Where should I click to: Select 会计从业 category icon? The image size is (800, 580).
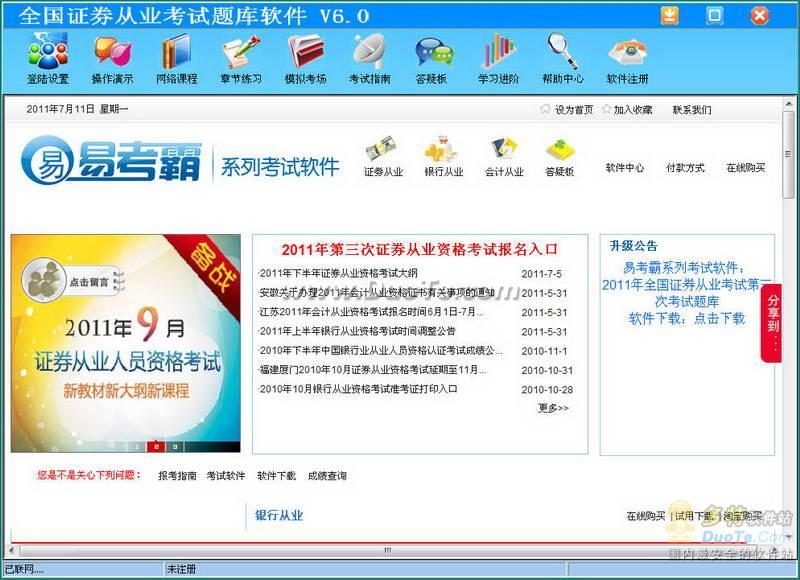coord(504,157)
